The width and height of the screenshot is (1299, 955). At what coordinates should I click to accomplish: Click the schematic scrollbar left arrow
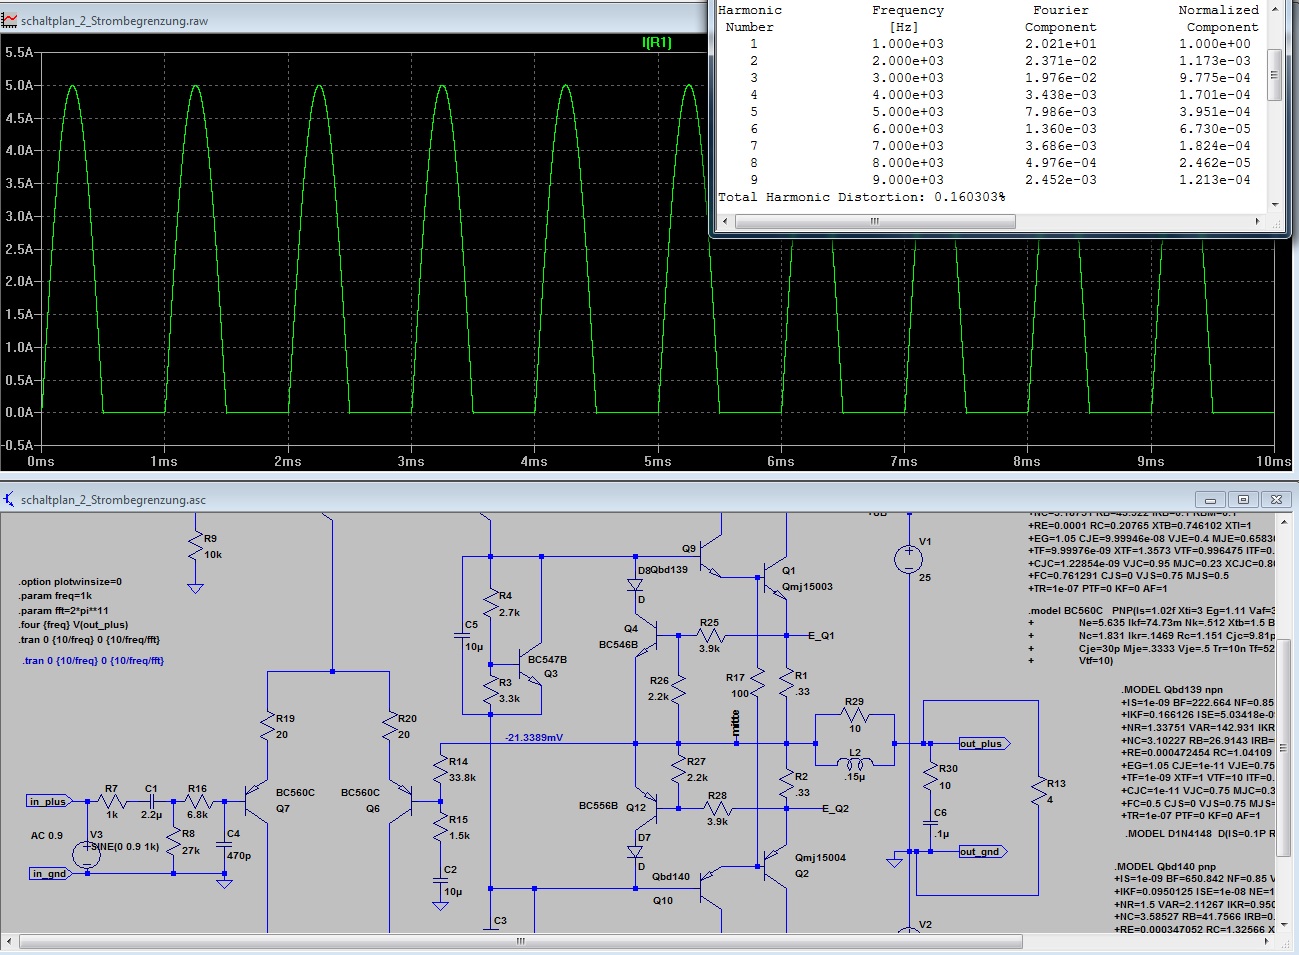(10, 941)
